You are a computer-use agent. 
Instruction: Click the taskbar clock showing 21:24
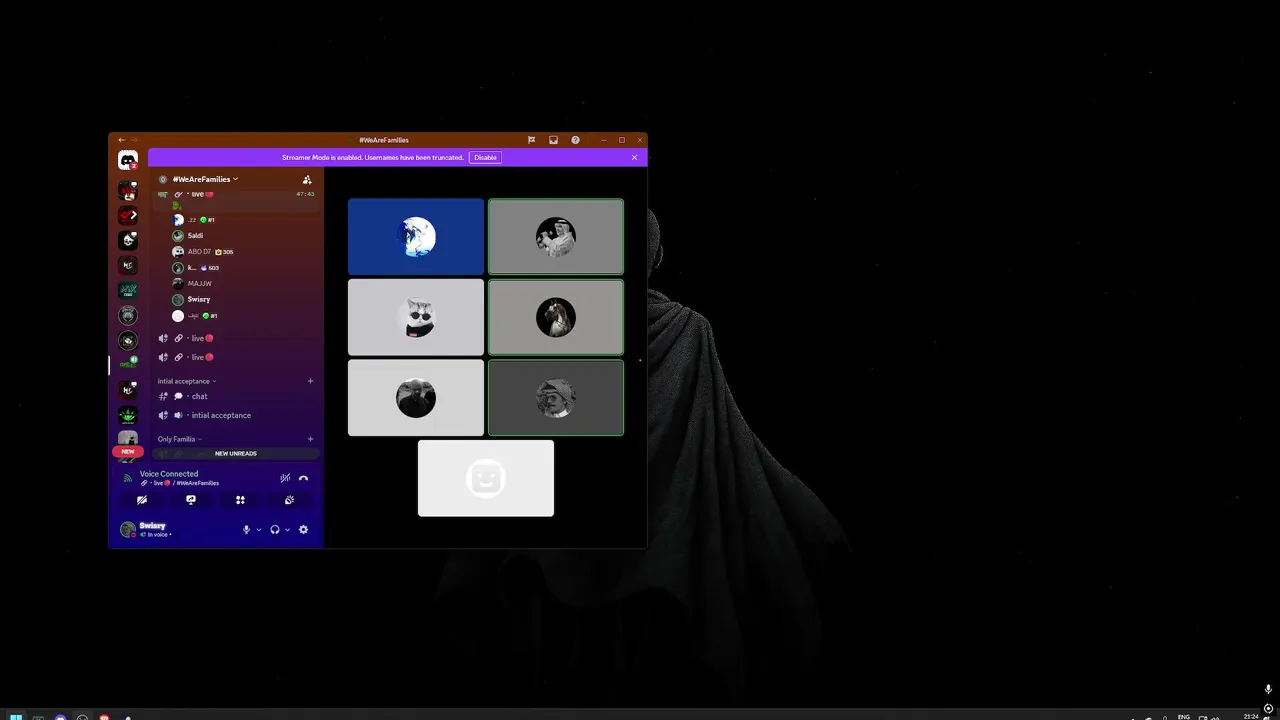click(1251, 716)
